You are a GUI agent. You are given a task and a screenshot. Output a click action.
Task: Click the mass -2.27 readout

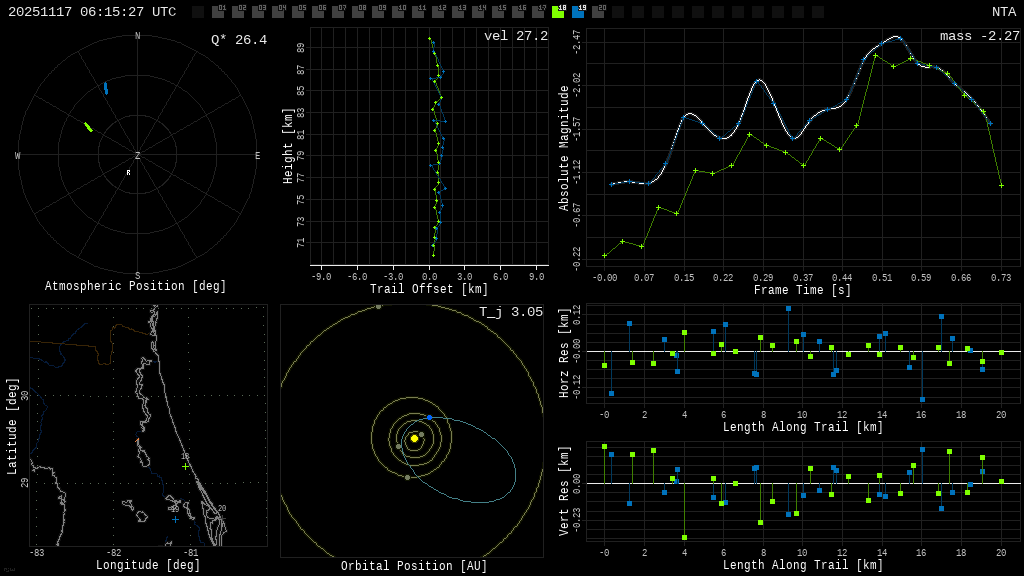pos(979,36)
